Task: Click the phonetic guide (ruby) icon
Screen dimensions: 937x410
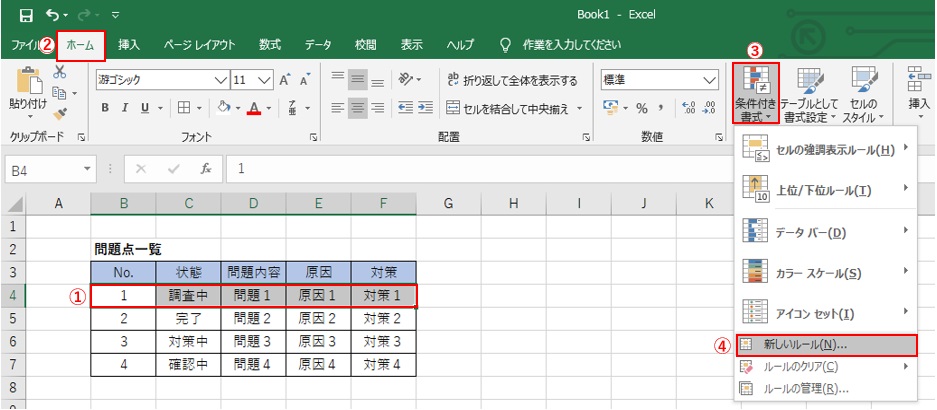Action: click(293, 108)
